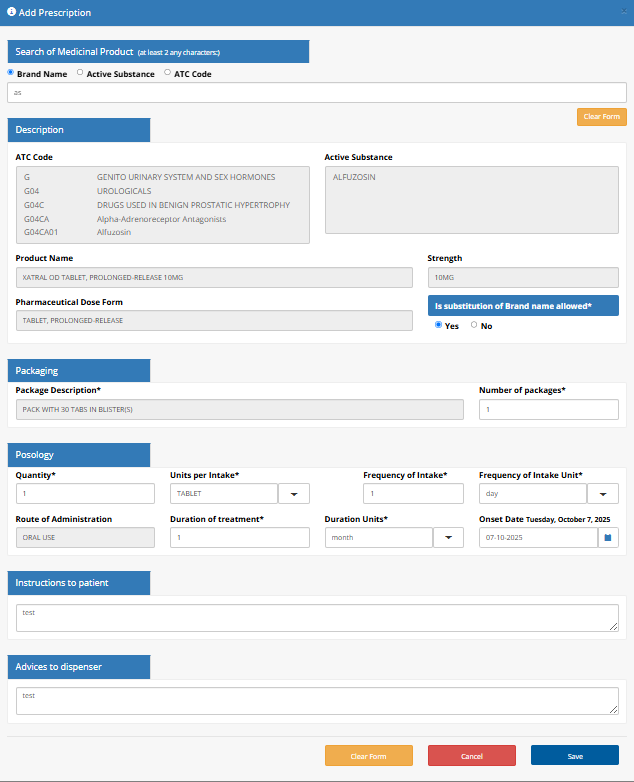634x782 pixels.
Task: Click the info icon beside Add Prescription
Action: (11, 13)
